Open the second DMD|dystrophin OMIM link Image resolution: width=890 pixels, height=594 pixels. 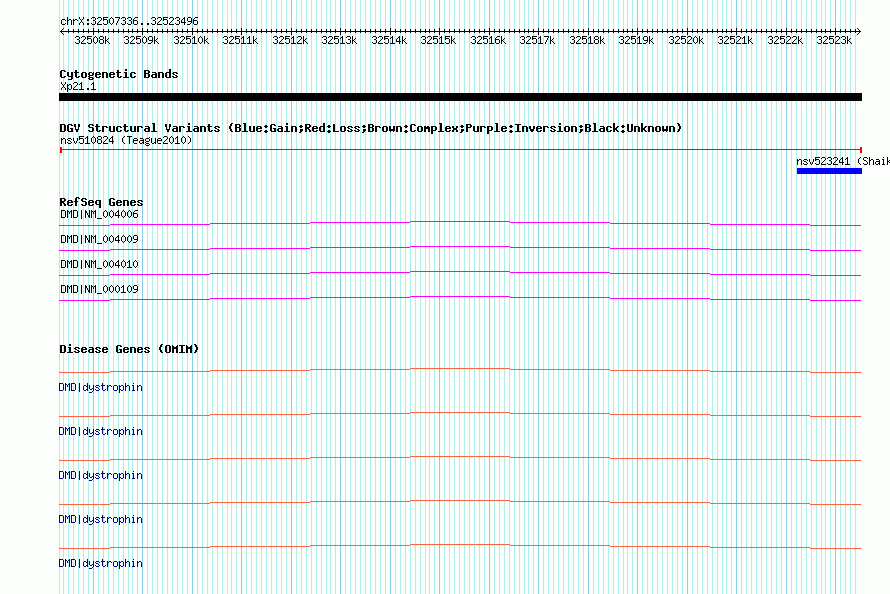[x=100, y=432]
